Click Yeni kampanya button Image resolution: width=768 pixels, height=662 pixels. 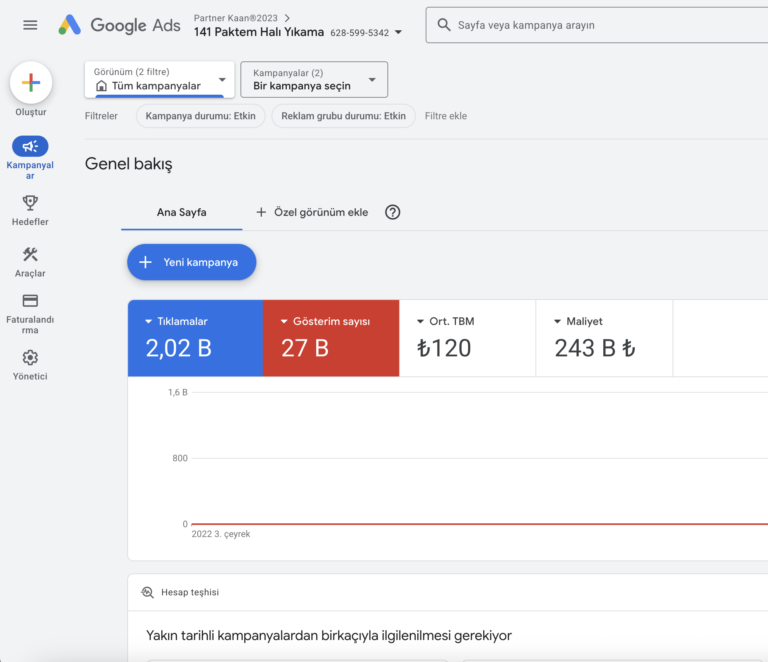click(x=192, y=262)
